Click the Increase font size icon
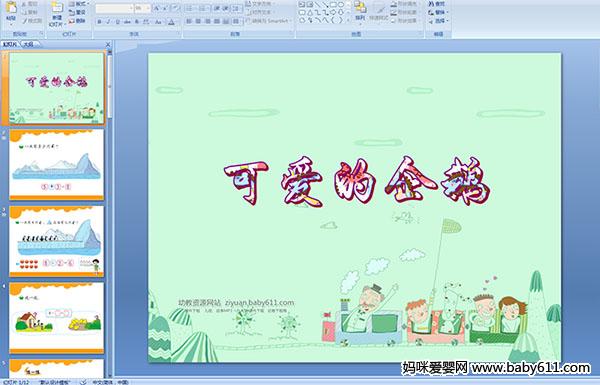 (x=157, y=8)
